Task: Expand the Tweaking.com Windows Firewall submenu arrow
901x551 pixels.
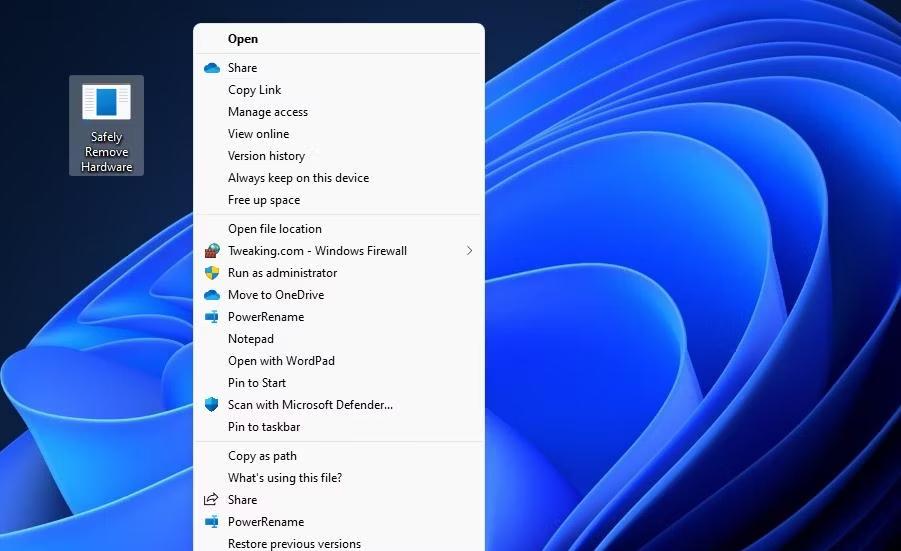Action: pos(469,251)
